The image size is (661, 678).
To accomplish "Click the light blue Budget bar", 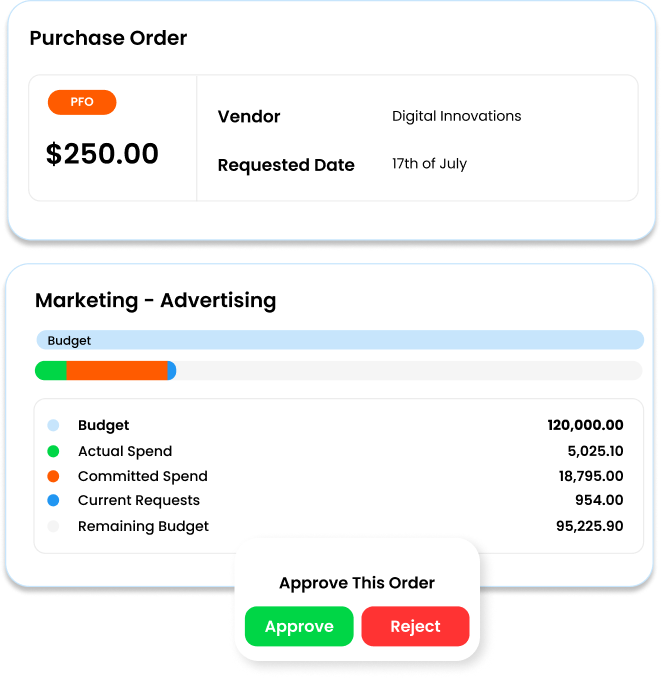I will click(x=340, y=340).
